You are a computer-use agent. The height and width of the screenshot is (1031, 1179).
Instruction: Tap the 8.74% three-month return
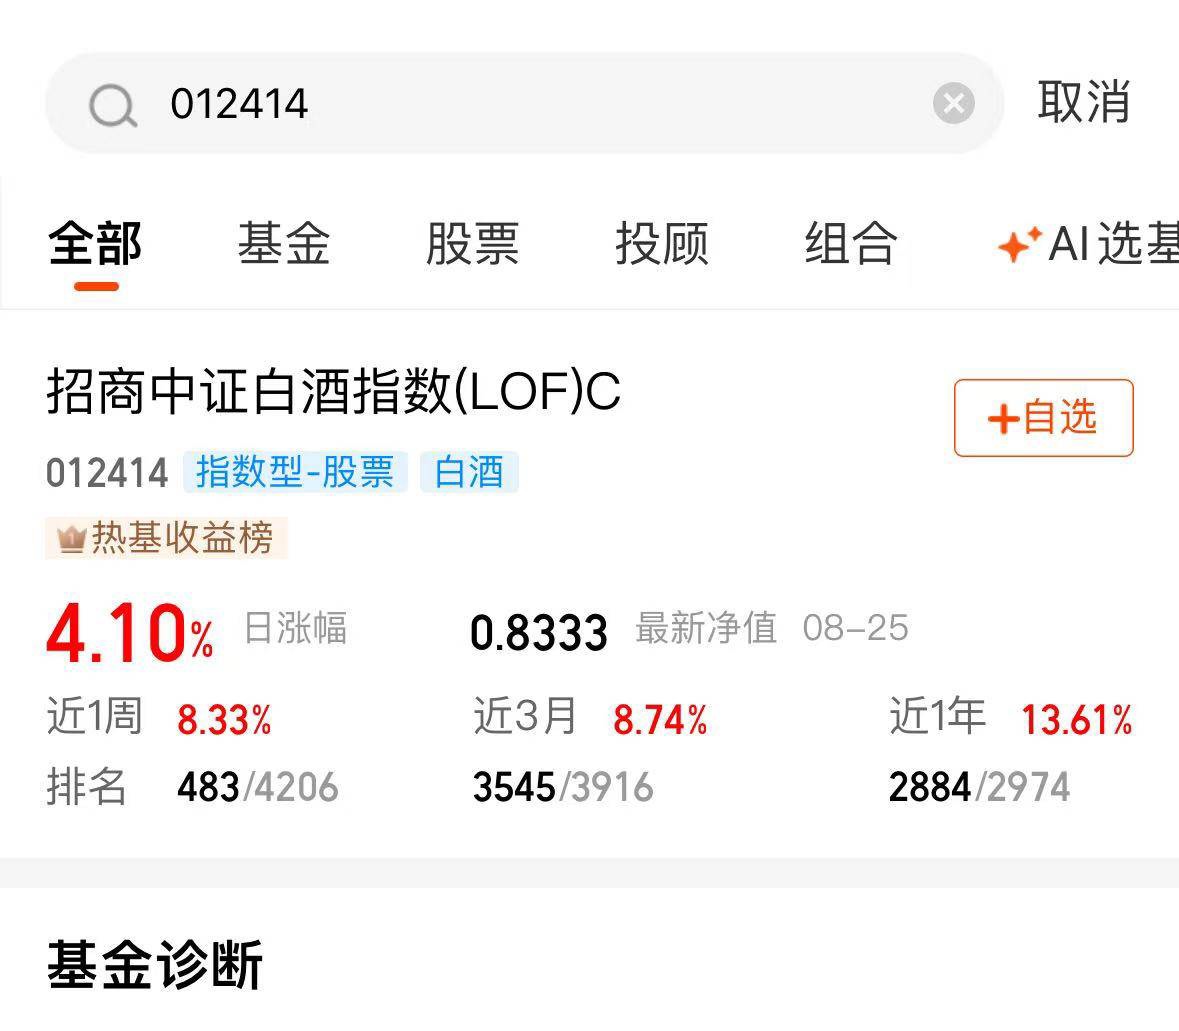(660, 719)
